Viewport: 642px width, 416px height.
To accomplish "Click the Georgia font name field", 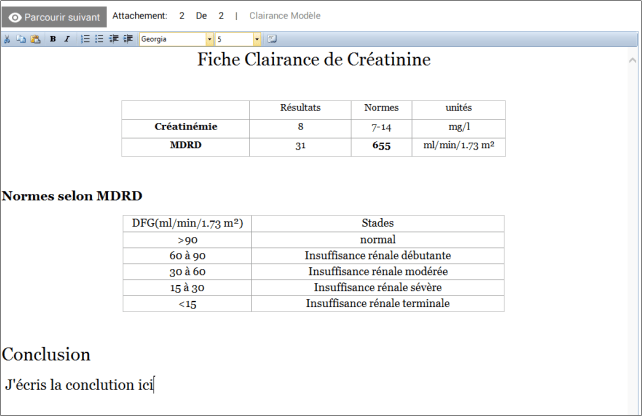I will (x=171, y=39).
